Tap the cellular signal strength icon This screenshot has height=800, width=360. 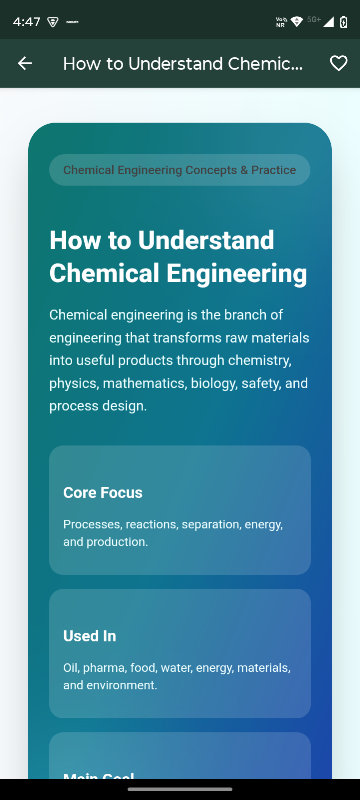[x=328, y=21]
